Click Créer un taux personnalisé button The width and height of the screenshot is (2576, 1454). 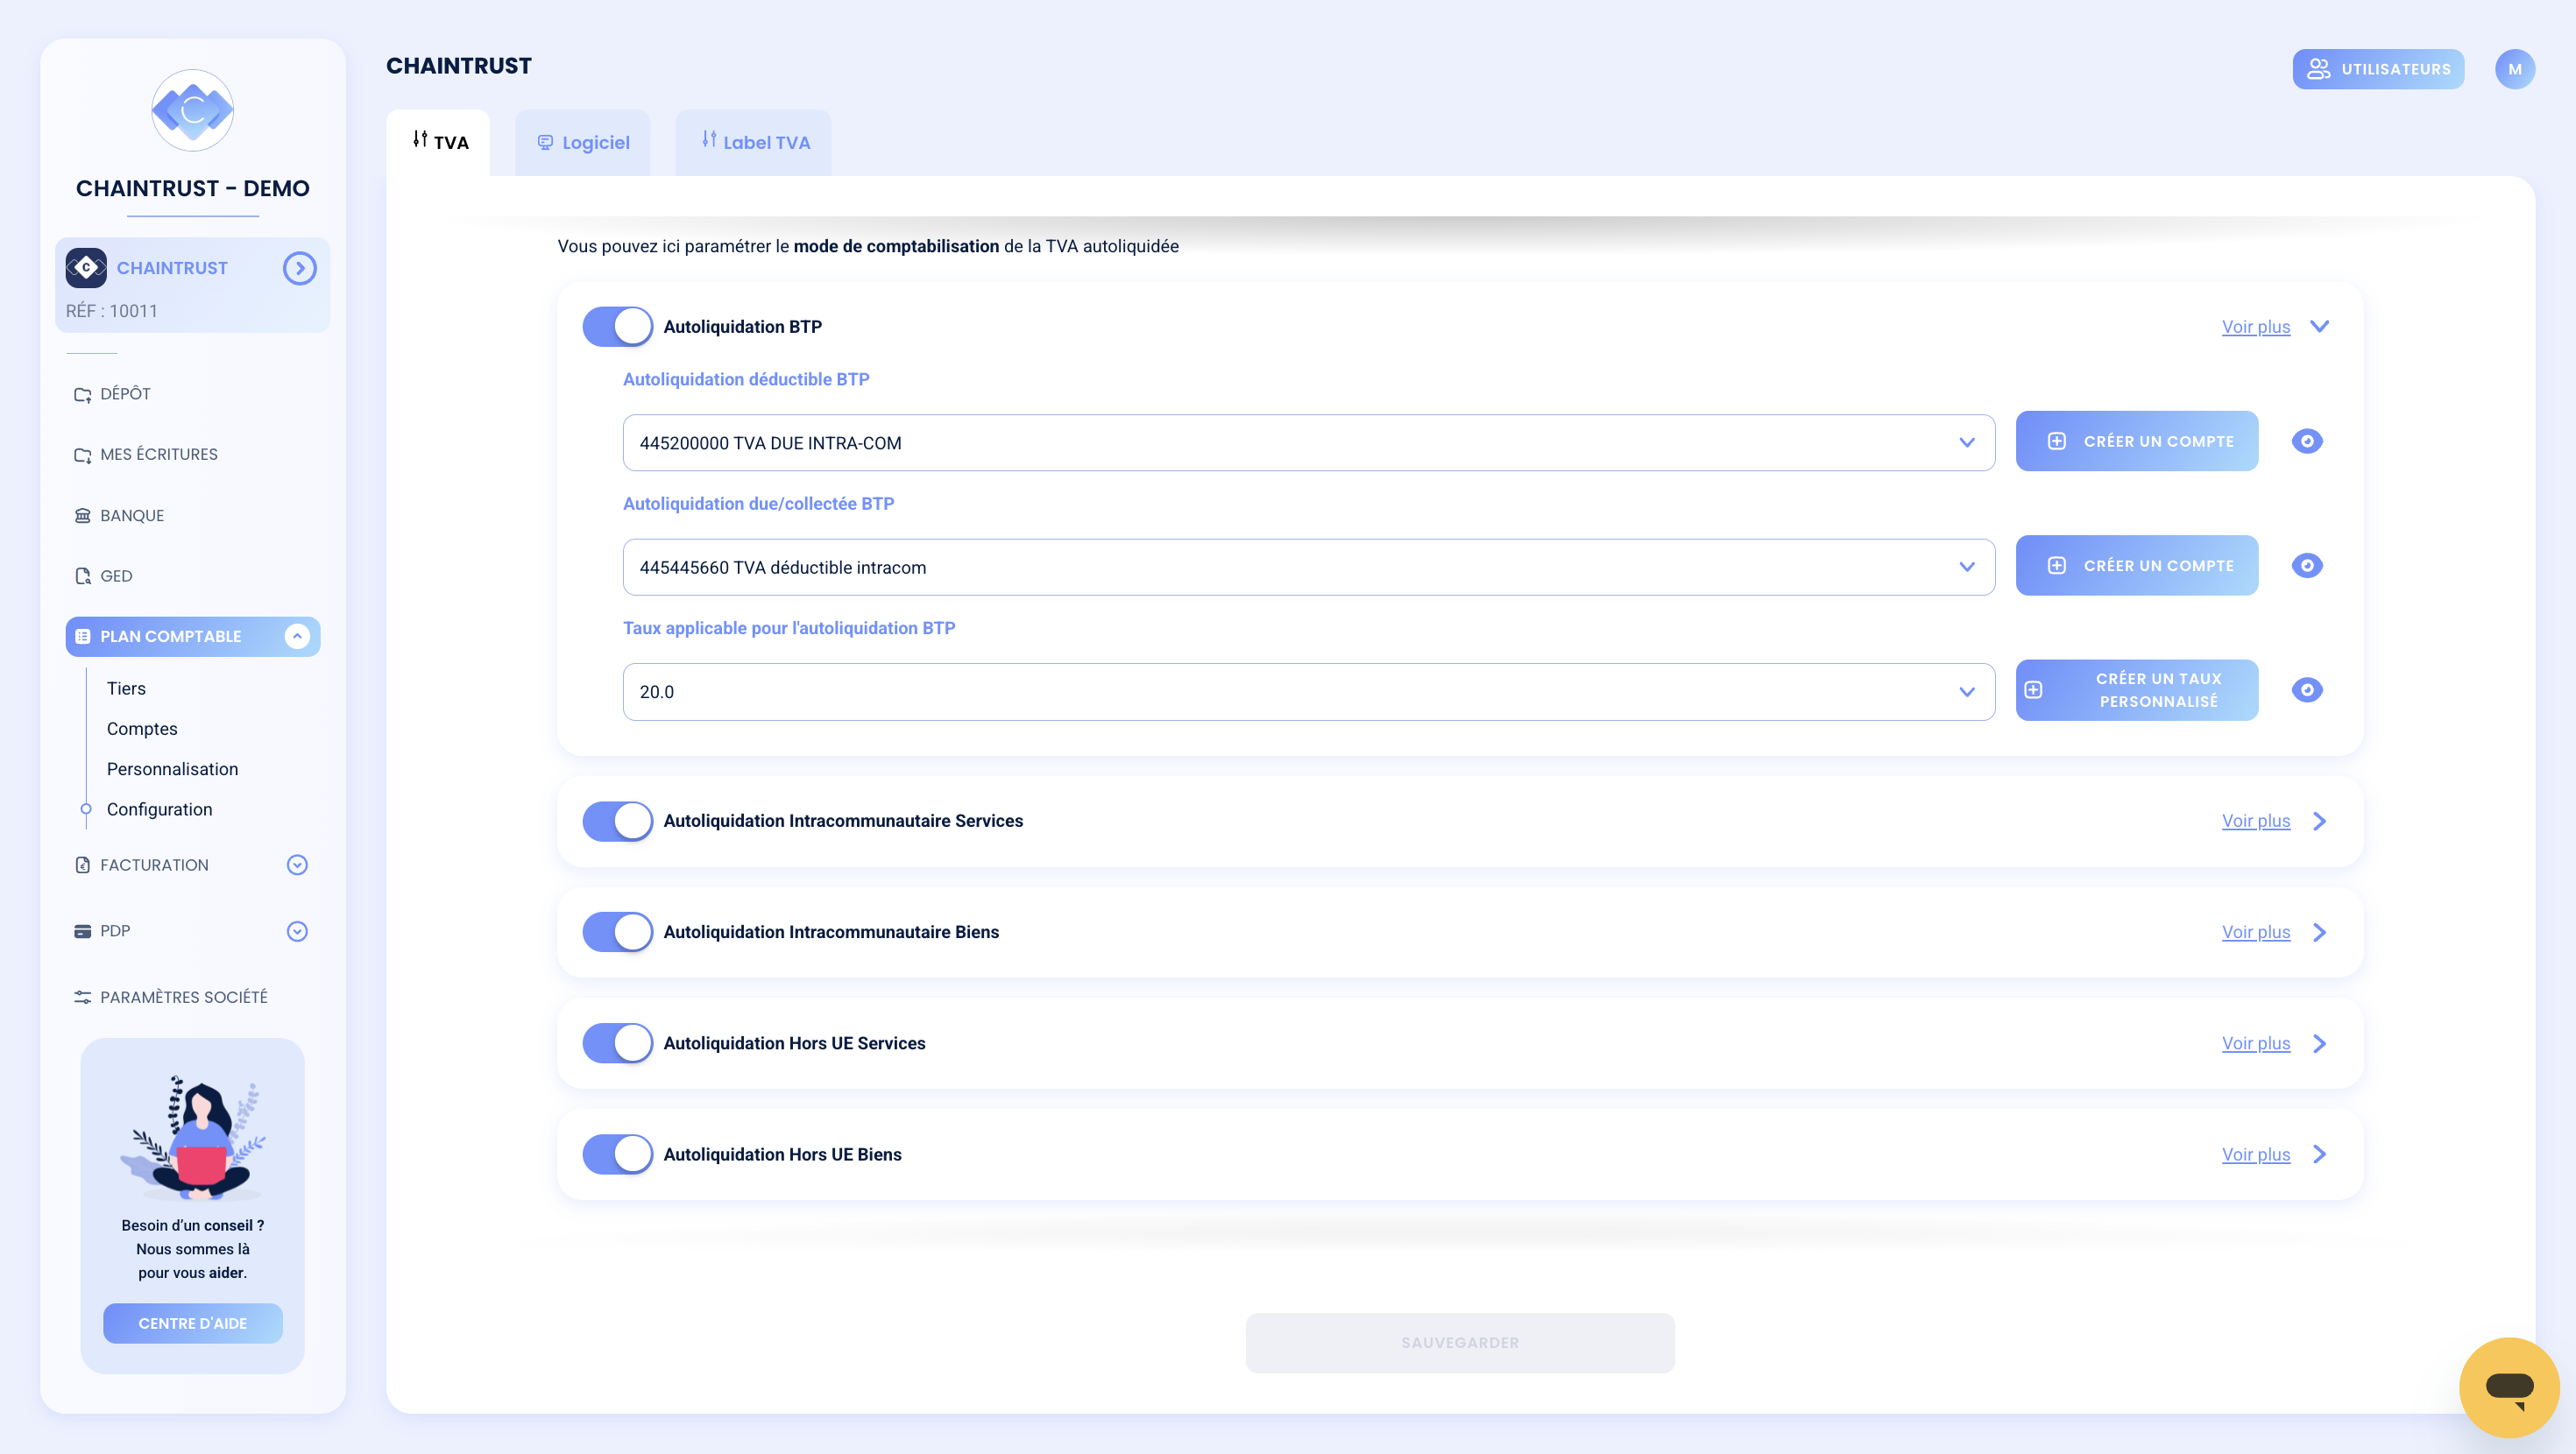2137,690
